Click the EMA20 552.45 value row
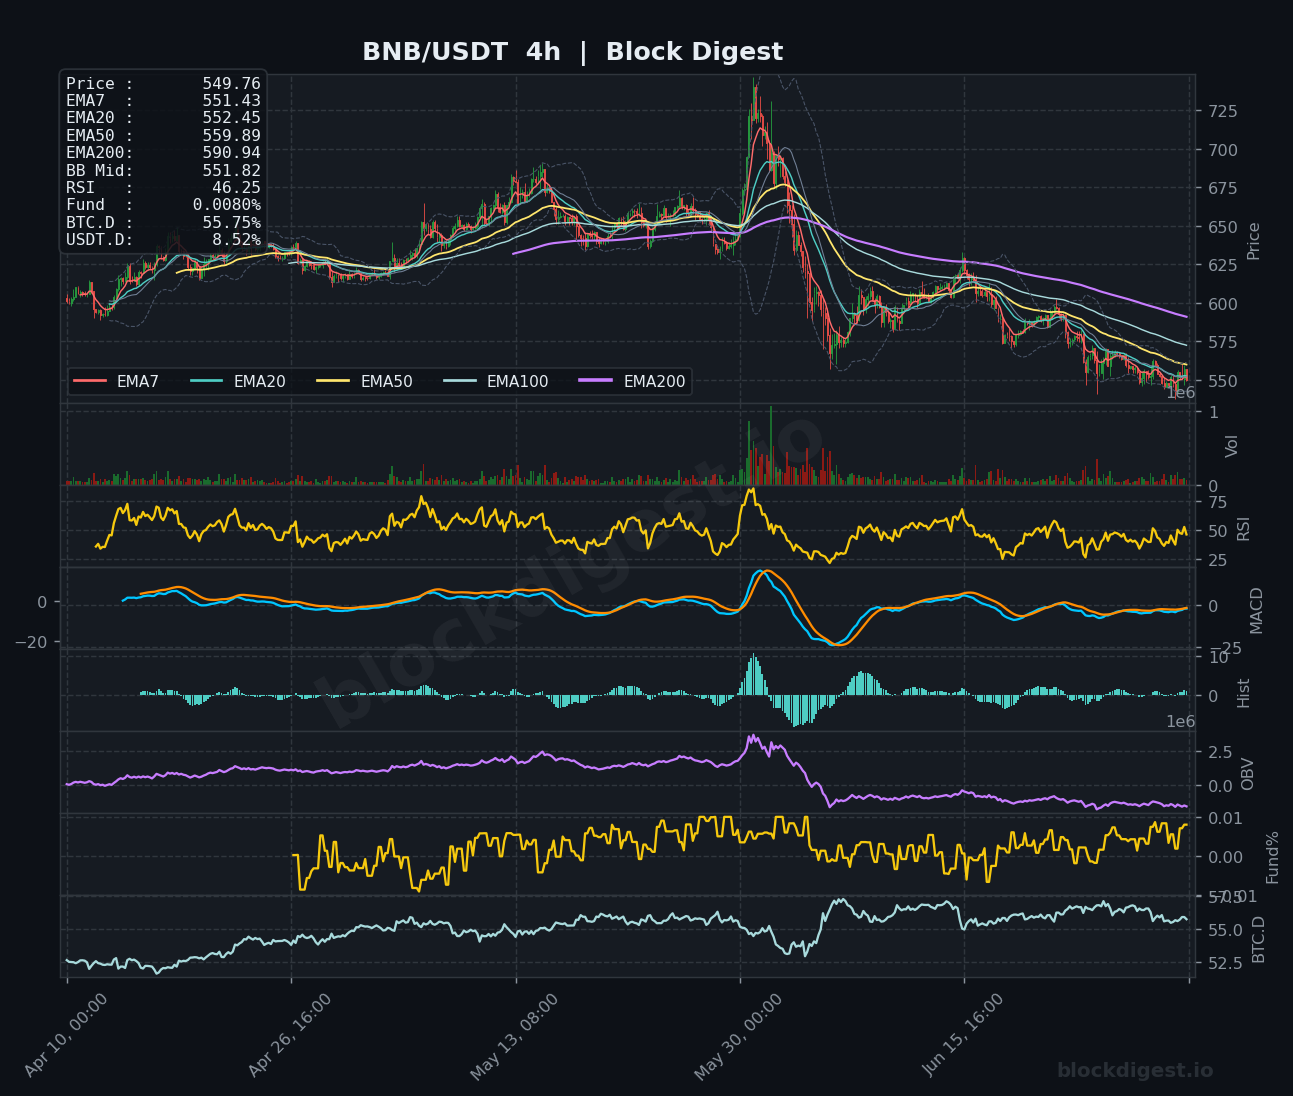 point(163,118)
